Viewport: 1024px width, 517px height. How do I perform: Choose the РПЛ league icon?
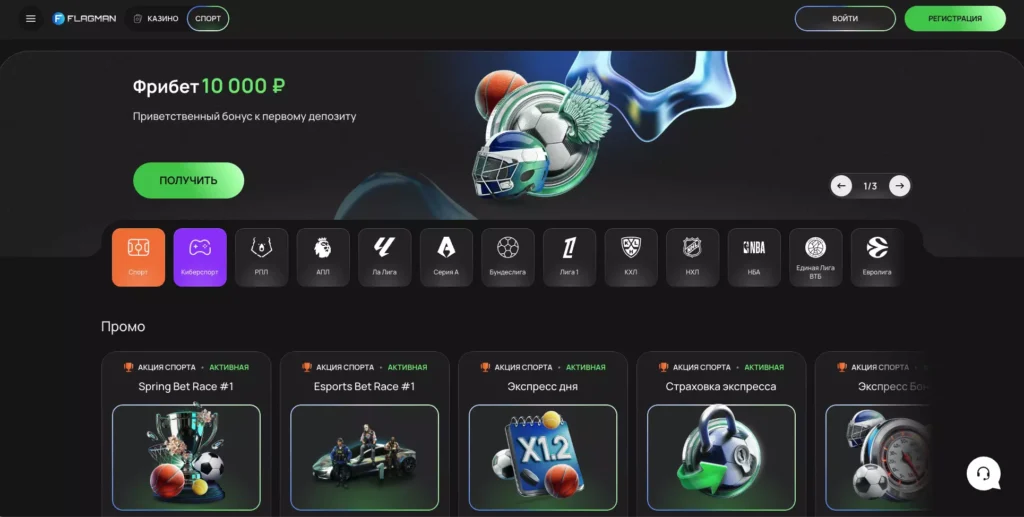(x=261, y=257)
